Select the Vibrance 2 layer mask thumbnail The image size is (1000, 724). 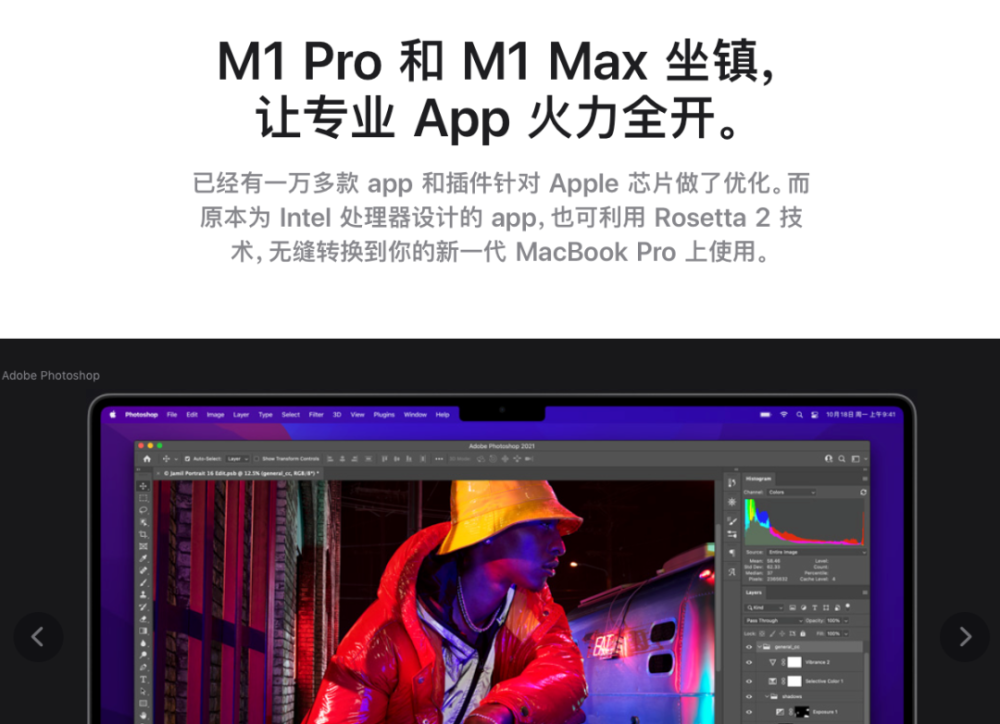(x=795, y=663)
